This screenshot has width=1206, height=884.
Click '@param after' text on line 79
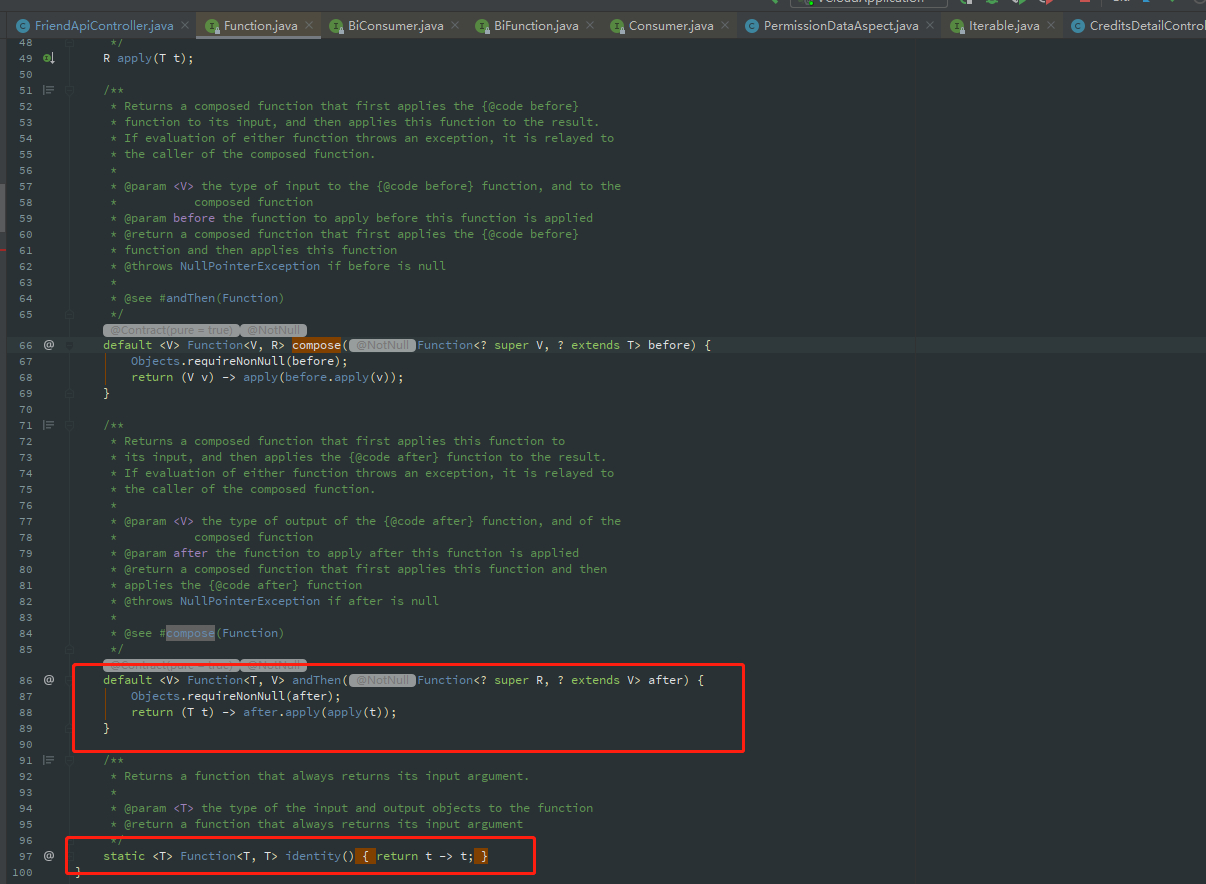[166, 553]
